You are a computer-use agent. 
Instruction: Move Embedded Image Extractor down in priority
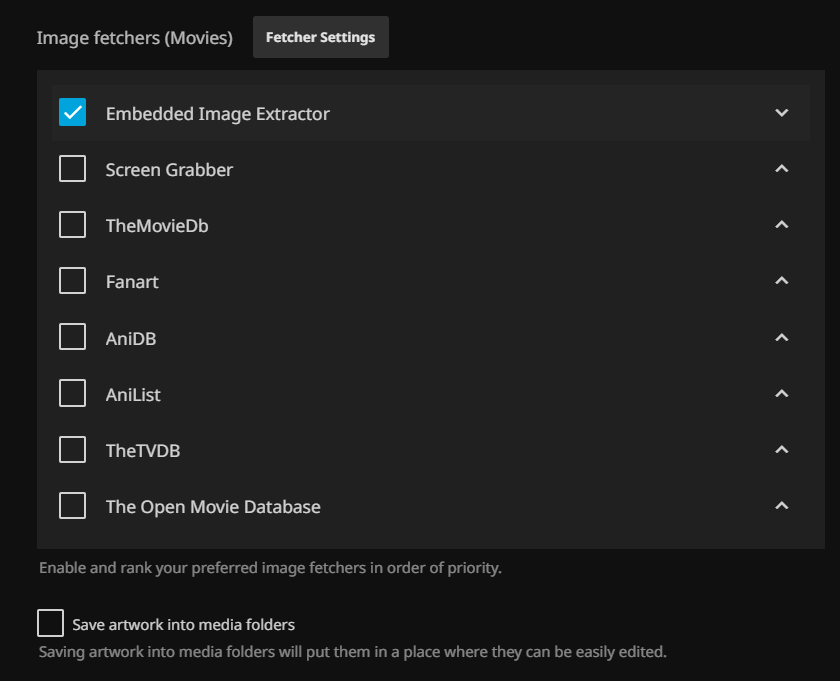[782, 113]
